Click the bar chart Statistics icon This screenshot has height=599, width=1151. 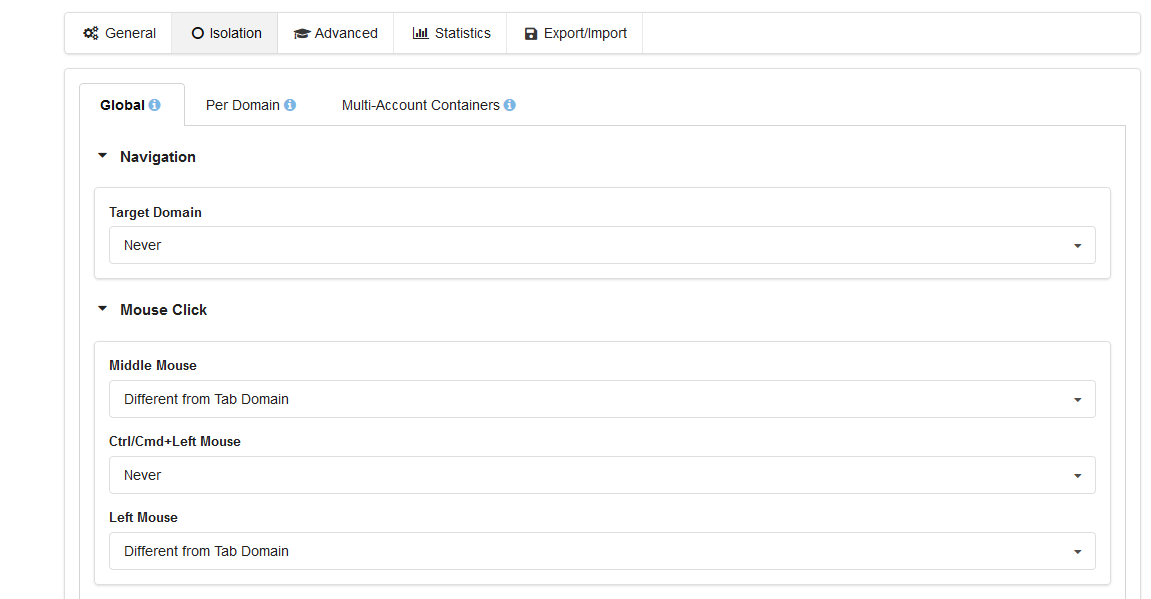pos(420,33)
